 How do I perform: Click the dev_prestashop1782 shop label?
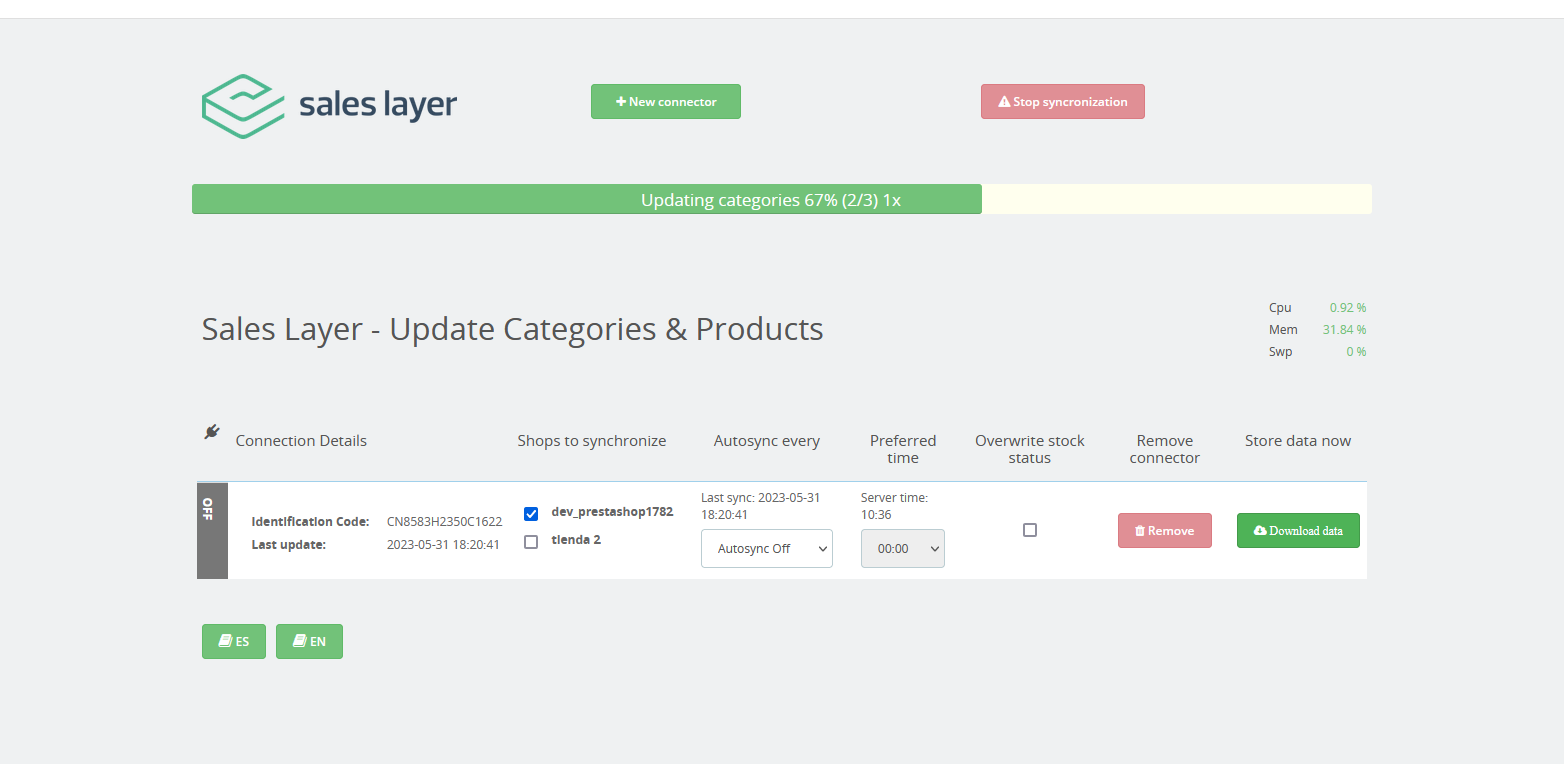612,511
